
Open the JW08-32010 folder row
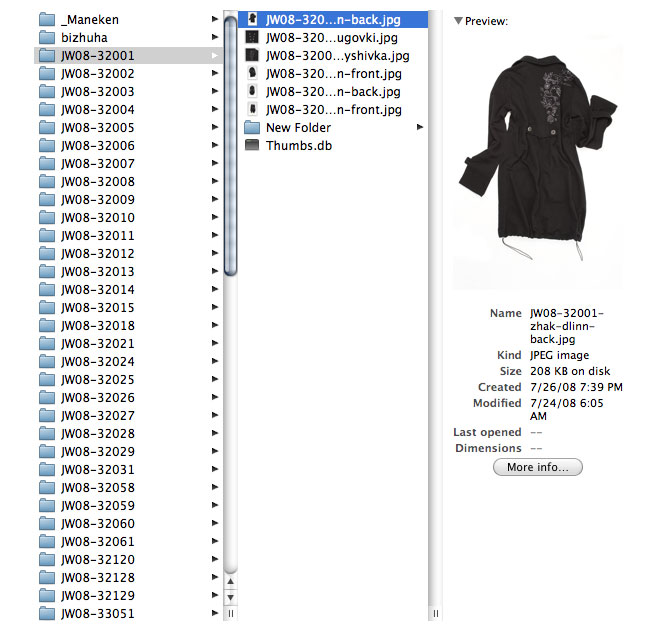point(97,218)
